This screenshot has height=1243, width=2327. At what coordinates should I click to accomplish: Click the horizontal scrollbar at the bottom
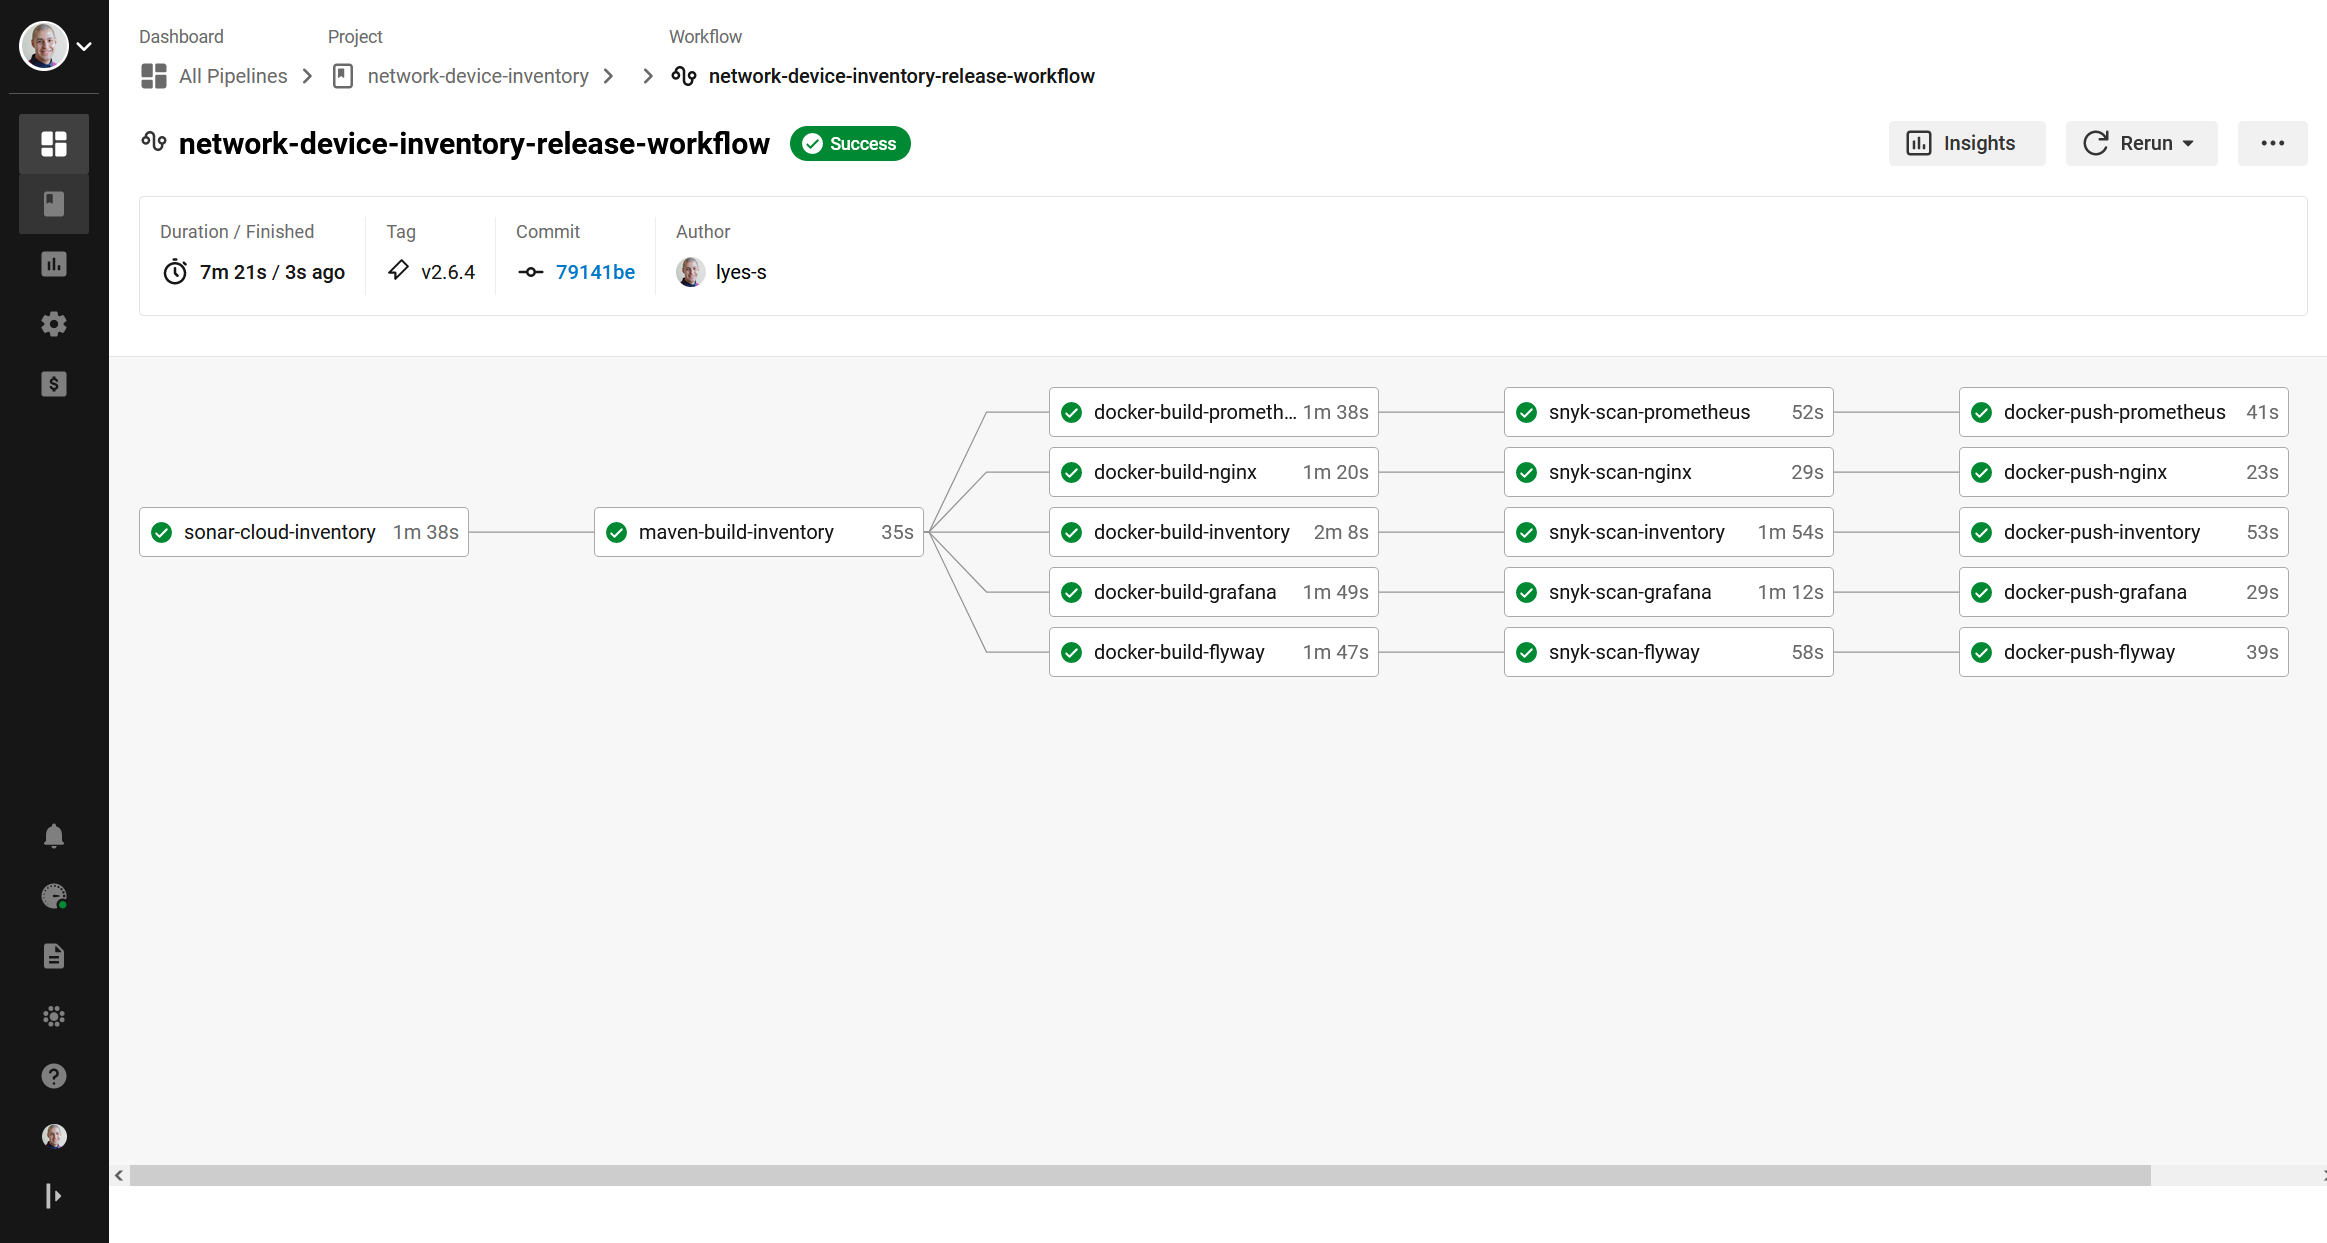coord(1140,1176)
